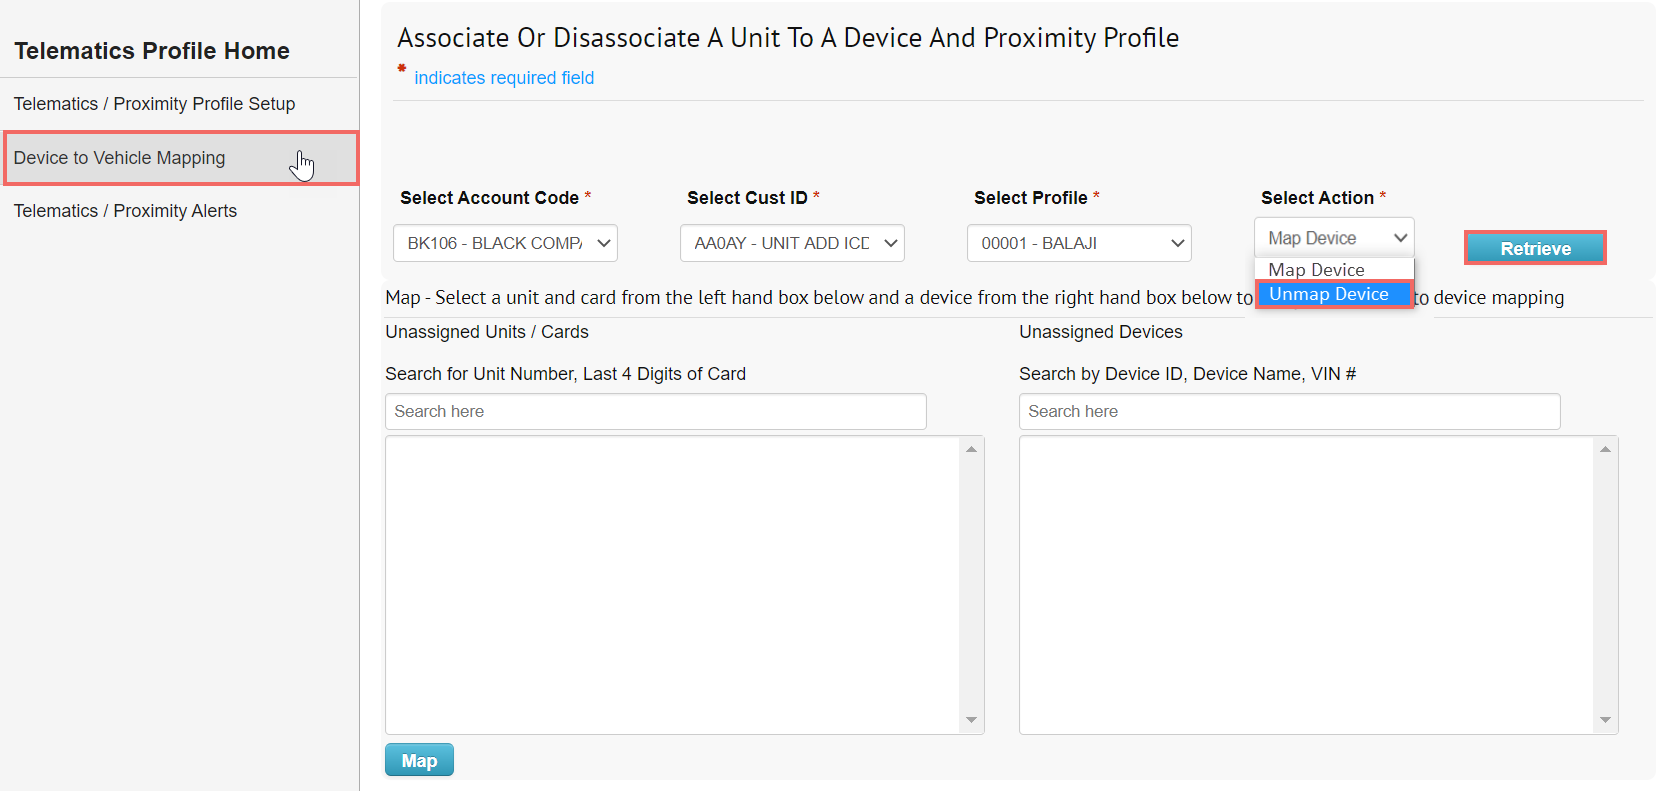
Task: Open the Select Cust ID dropdown
Action: 791,243
